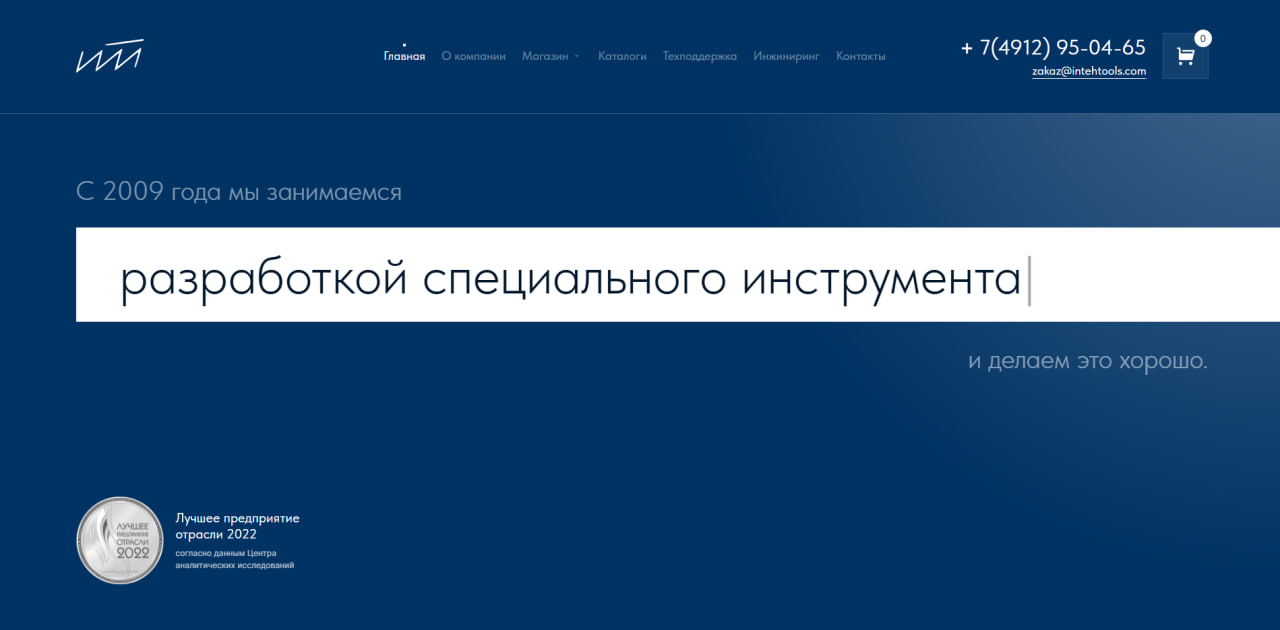Viewport: 1280px width, 630px height.
Task: Navigate to Каталоги
Action: (622, 56)
